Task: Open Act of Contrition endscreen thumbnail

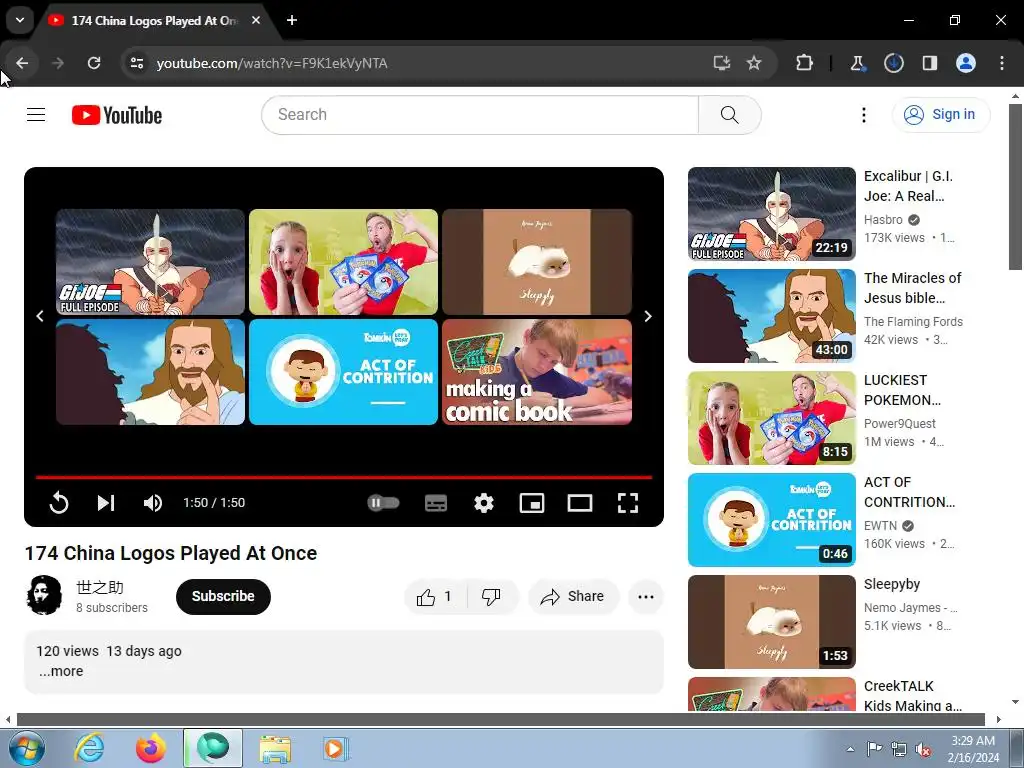Action: click(344, 372)
